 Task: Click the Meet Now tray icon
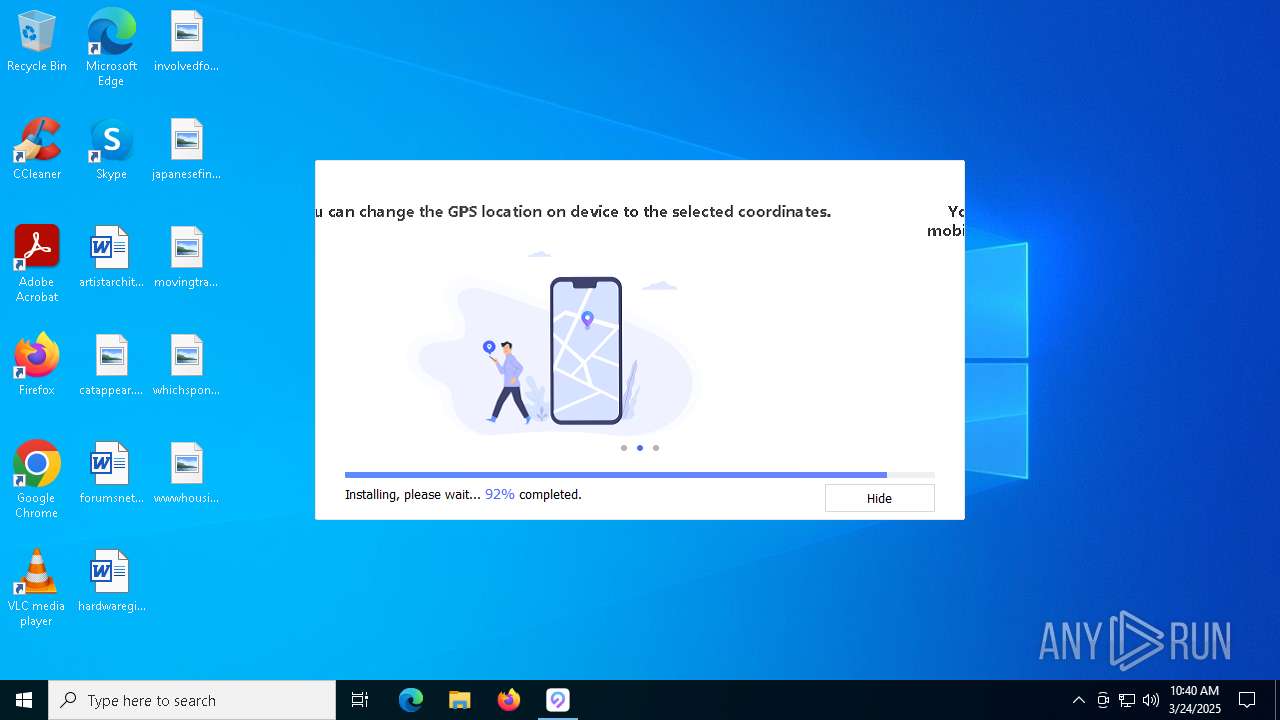(1103, 700)
